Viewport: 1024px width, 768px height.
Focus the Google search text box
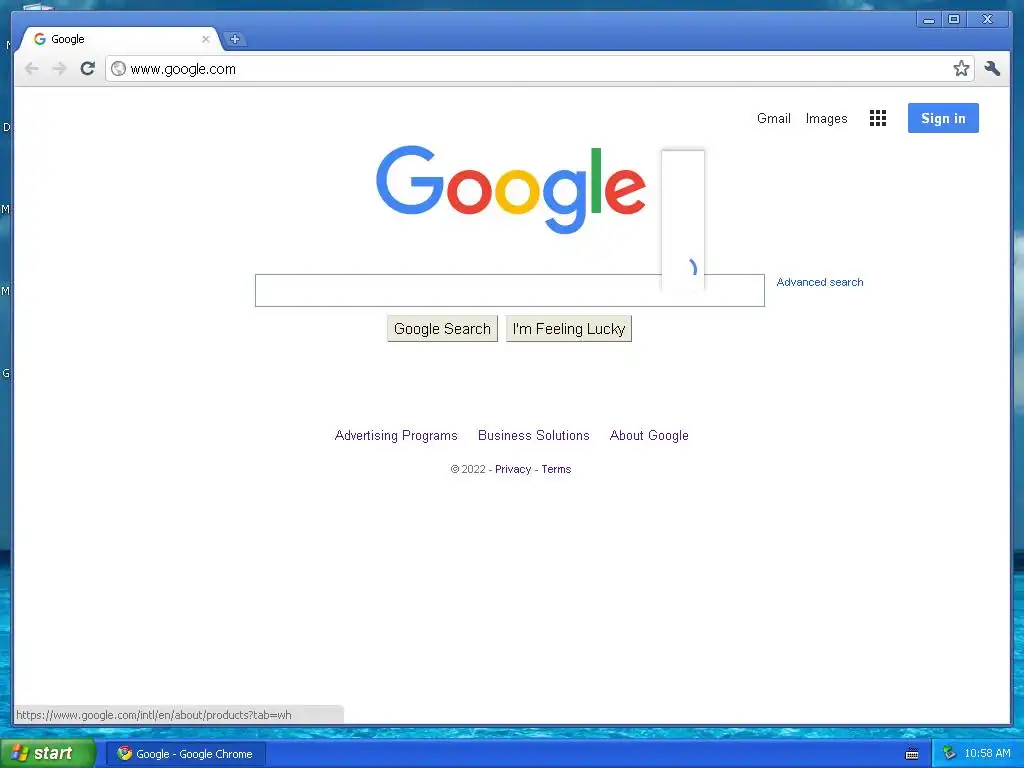(509, 291)
